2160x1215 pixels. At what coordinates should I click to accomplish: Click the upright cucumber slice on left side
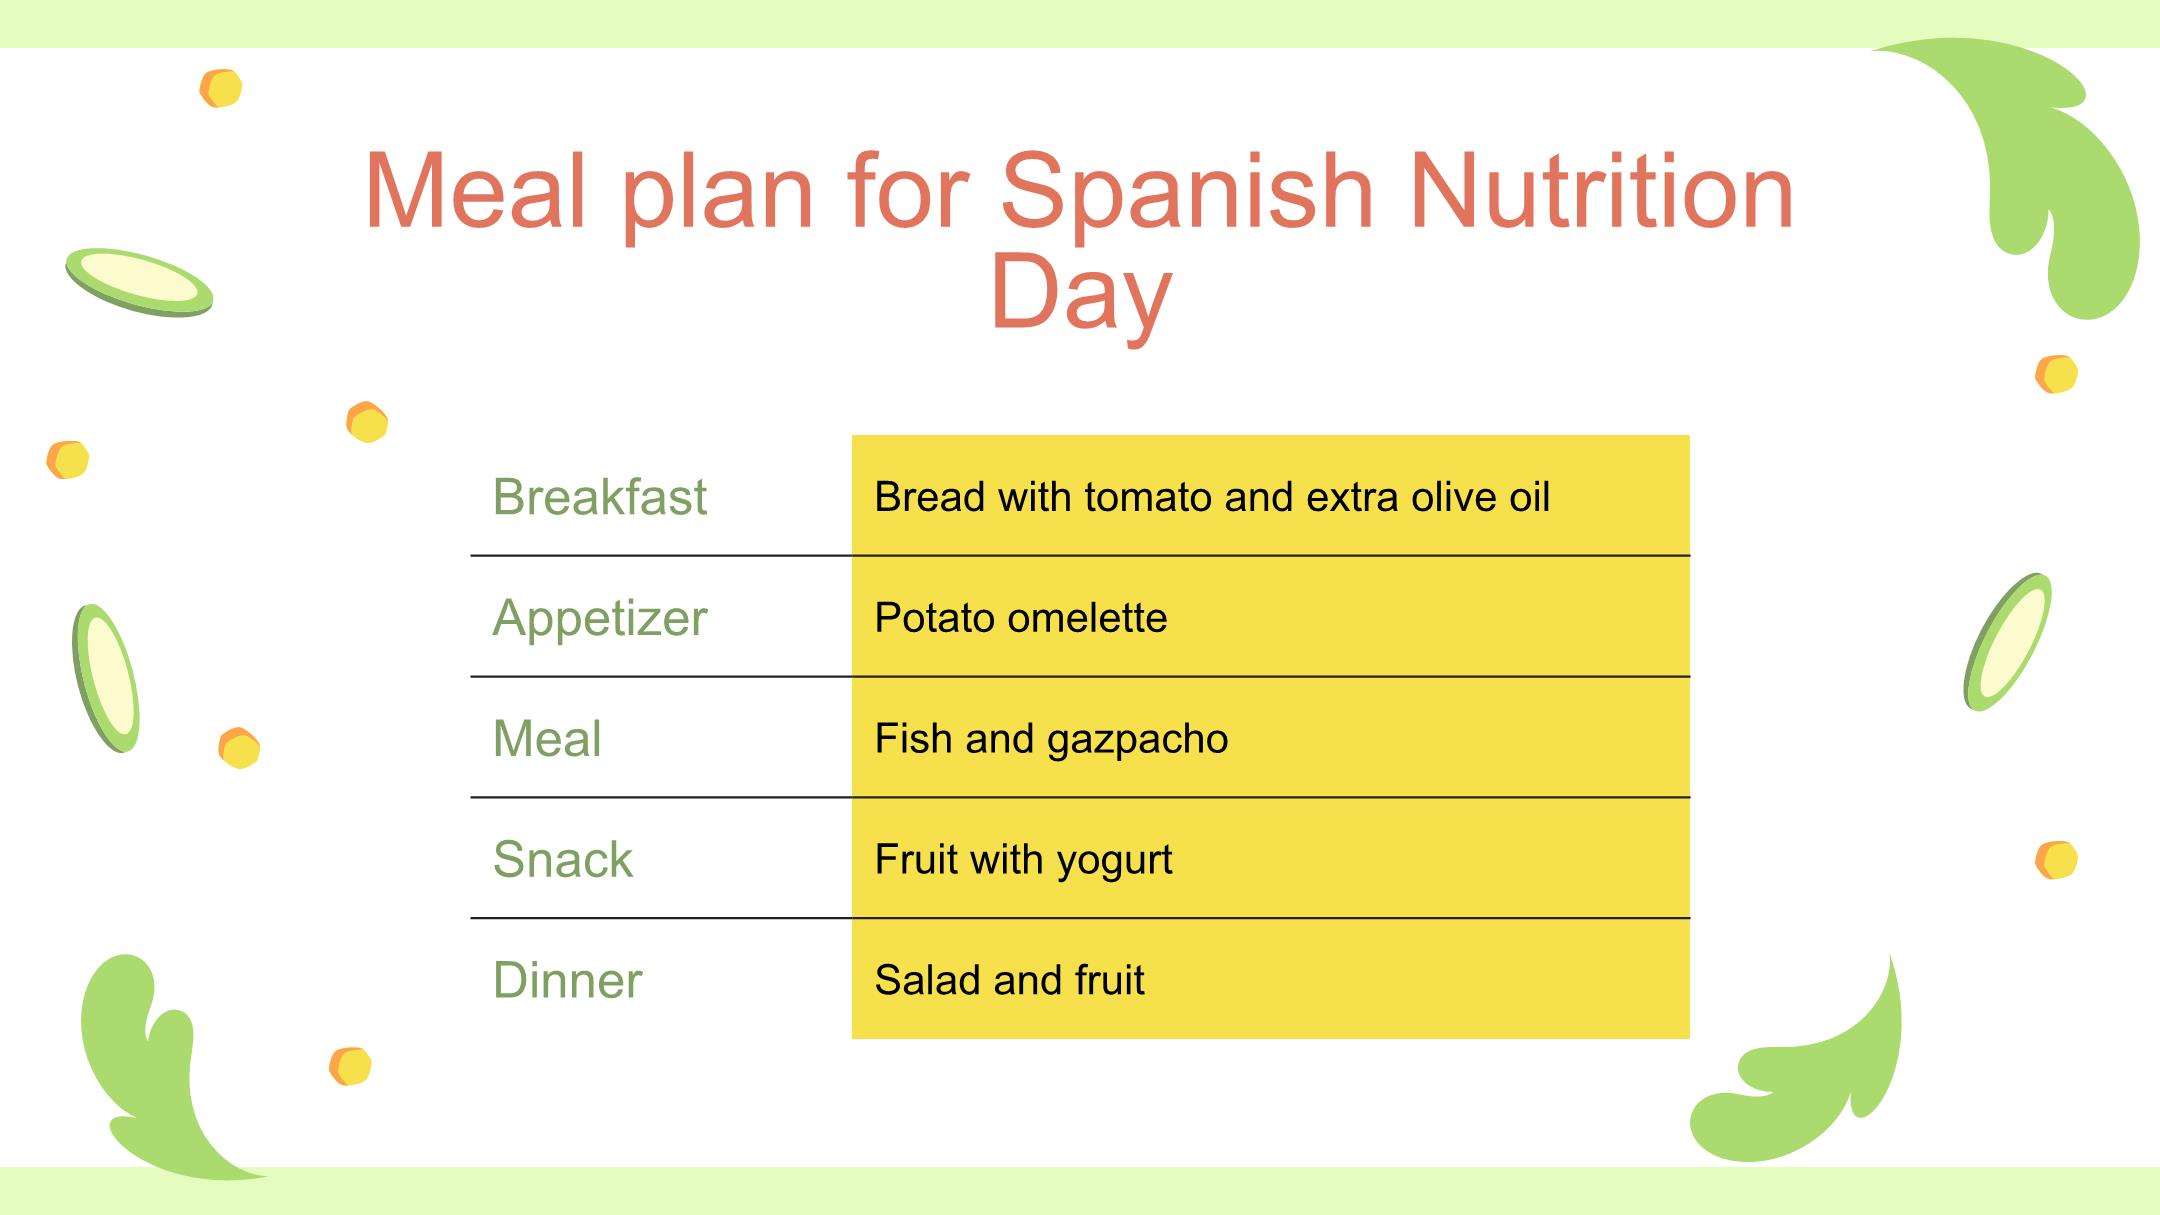(x=106, y=678)
